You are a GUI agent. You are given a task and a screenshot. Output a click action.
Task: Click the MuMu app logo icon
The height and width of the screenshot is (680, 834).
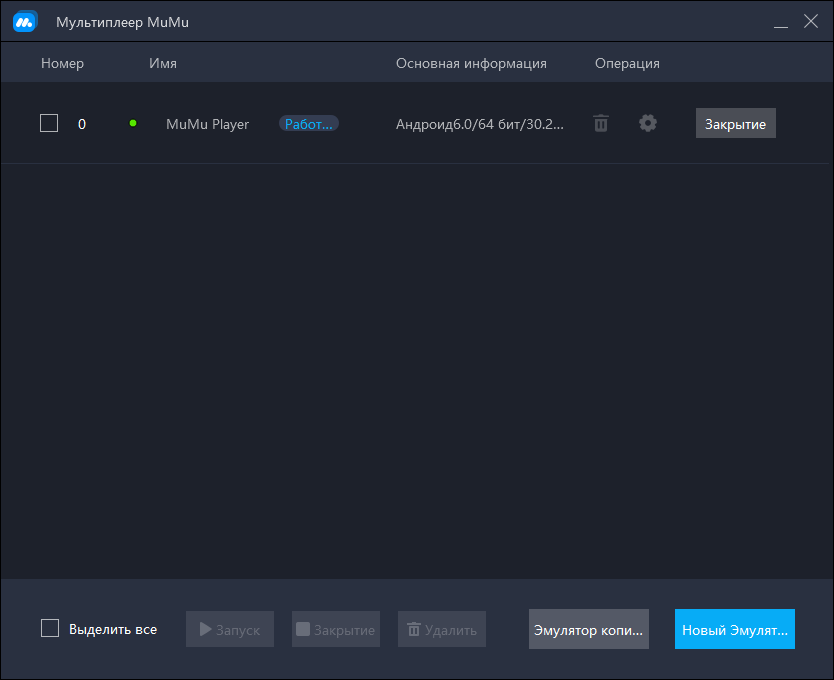[25, 22]
